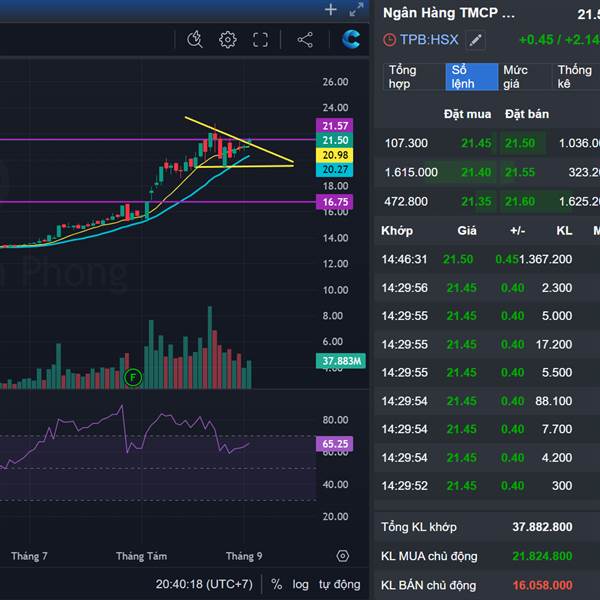Image resolution: width=600 pixels, height=600 pixels.
Task: Click the Ngân Hàng TMCP title
Action: coord(449,13)
